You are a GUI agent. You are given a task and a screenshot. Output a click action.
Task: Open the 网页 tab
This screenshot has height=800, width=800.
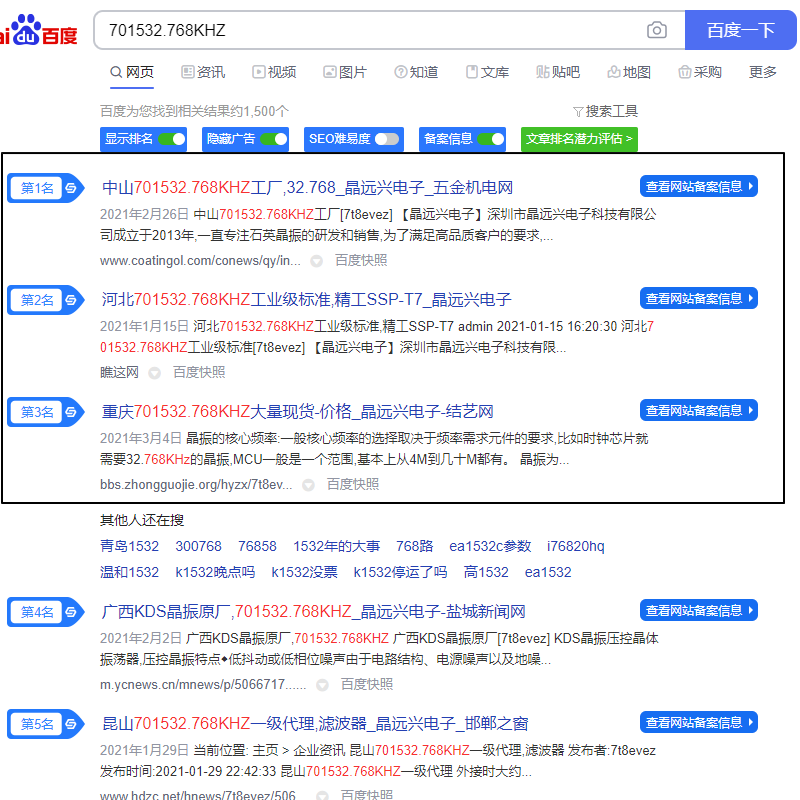[x=132, y=72]
